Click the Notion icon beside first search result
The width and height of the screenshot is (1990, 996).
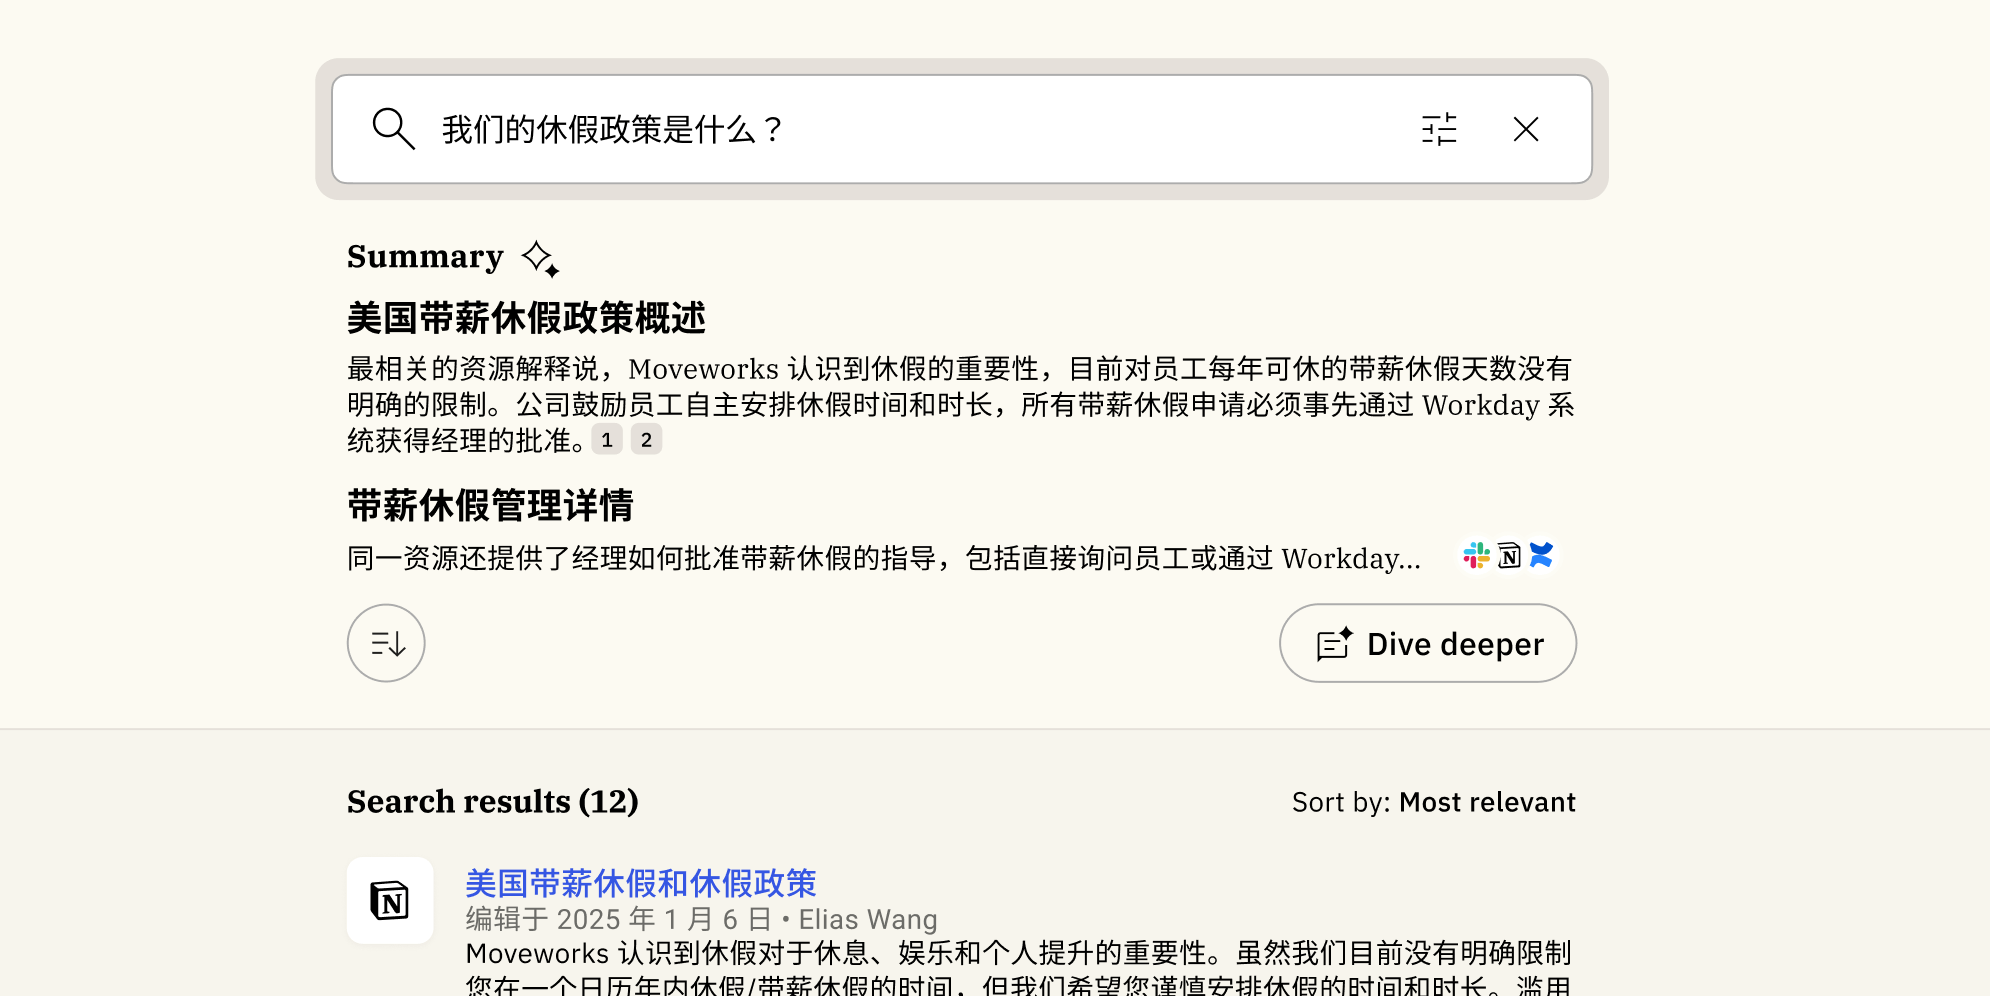pyautogui.click(x=390, y=900)
